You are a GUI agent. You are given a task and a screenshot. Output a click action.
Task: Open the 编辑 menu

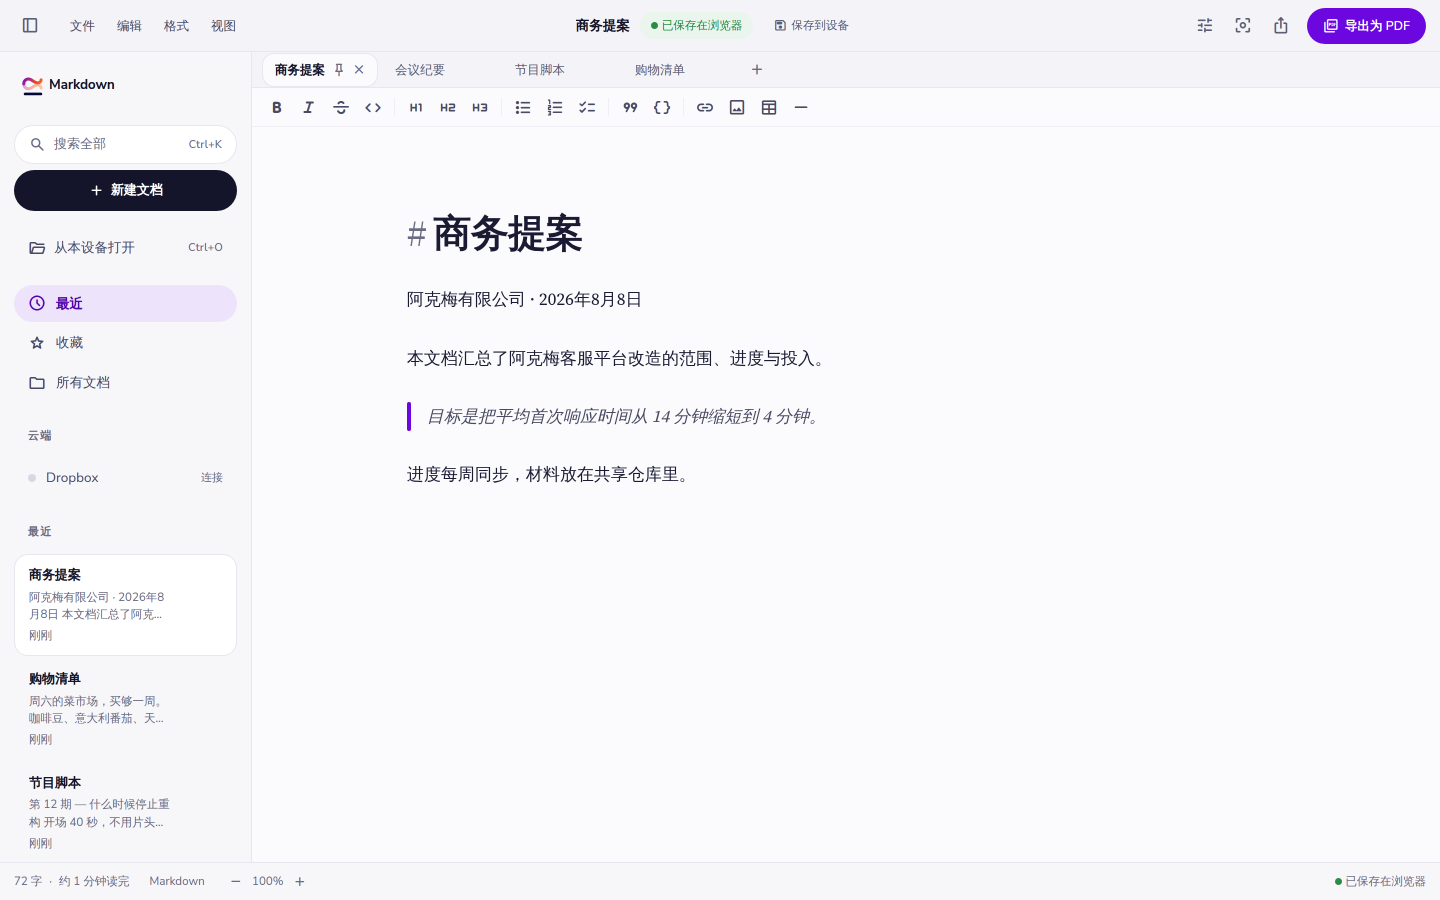(129, 26)
